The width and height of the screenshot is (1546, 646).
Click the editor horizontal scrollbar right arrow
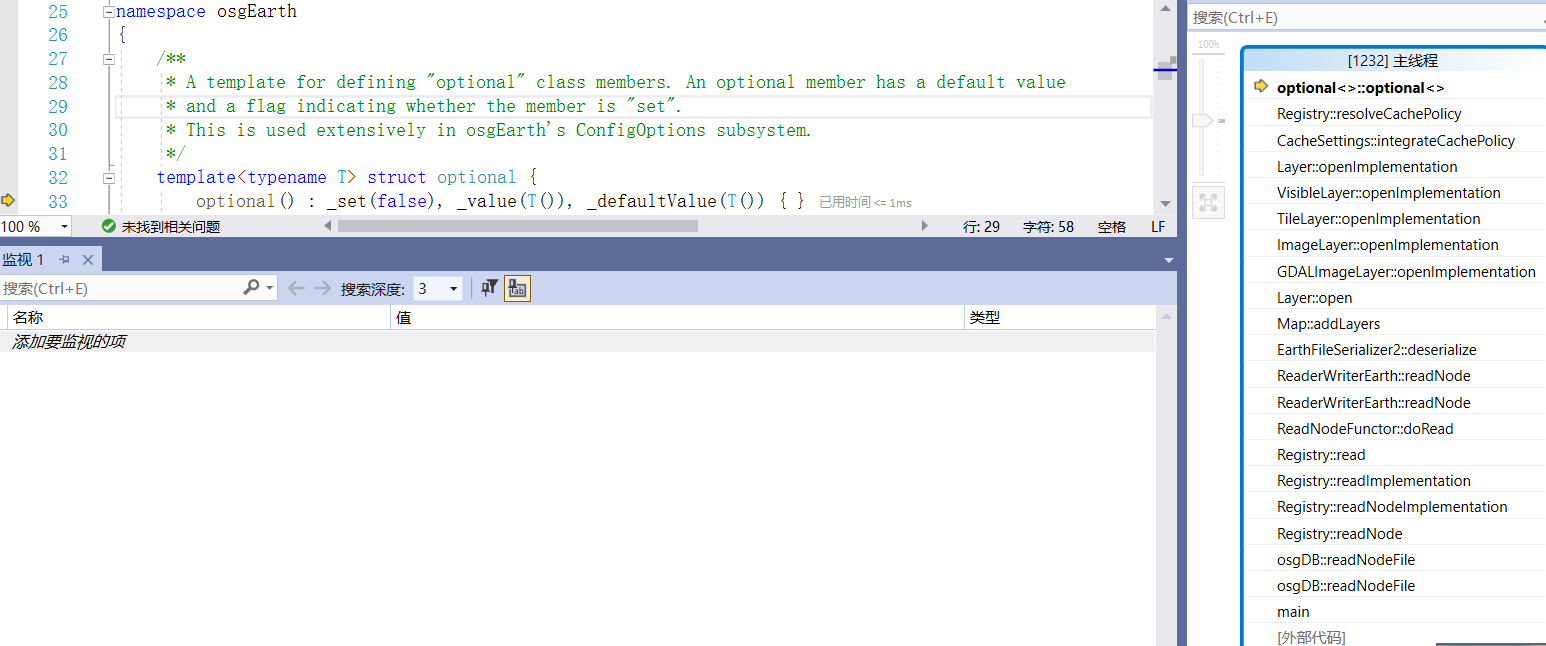(x=925, y=227)
